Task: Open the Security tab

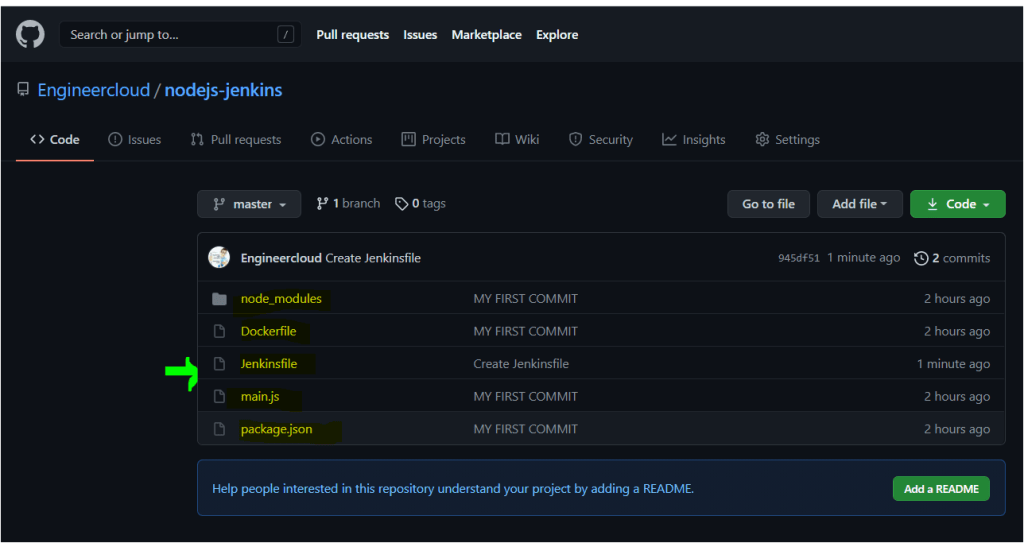Action: pos(601,139)
